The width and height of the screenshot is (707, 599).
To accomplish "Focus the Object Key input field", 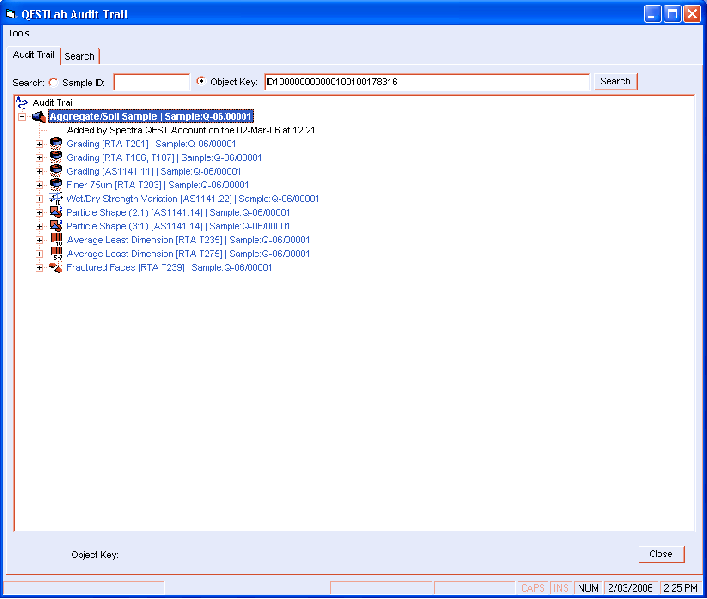I will coord(427,82).
